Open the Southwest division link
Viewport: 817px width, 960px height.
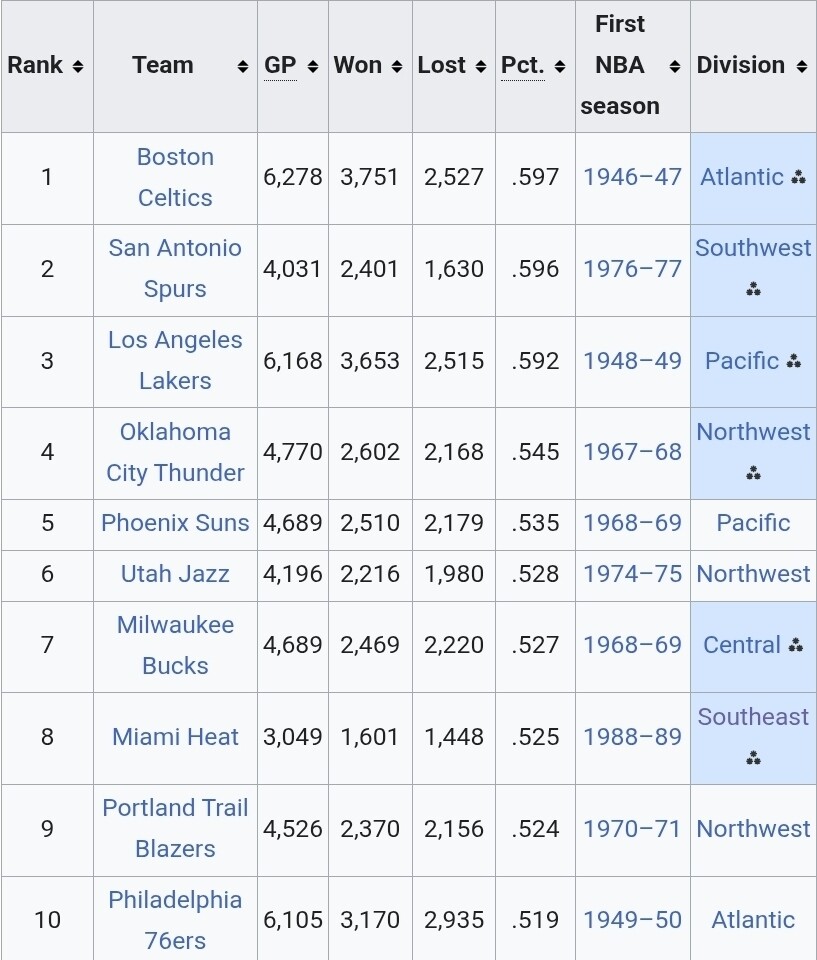[753, 248]
